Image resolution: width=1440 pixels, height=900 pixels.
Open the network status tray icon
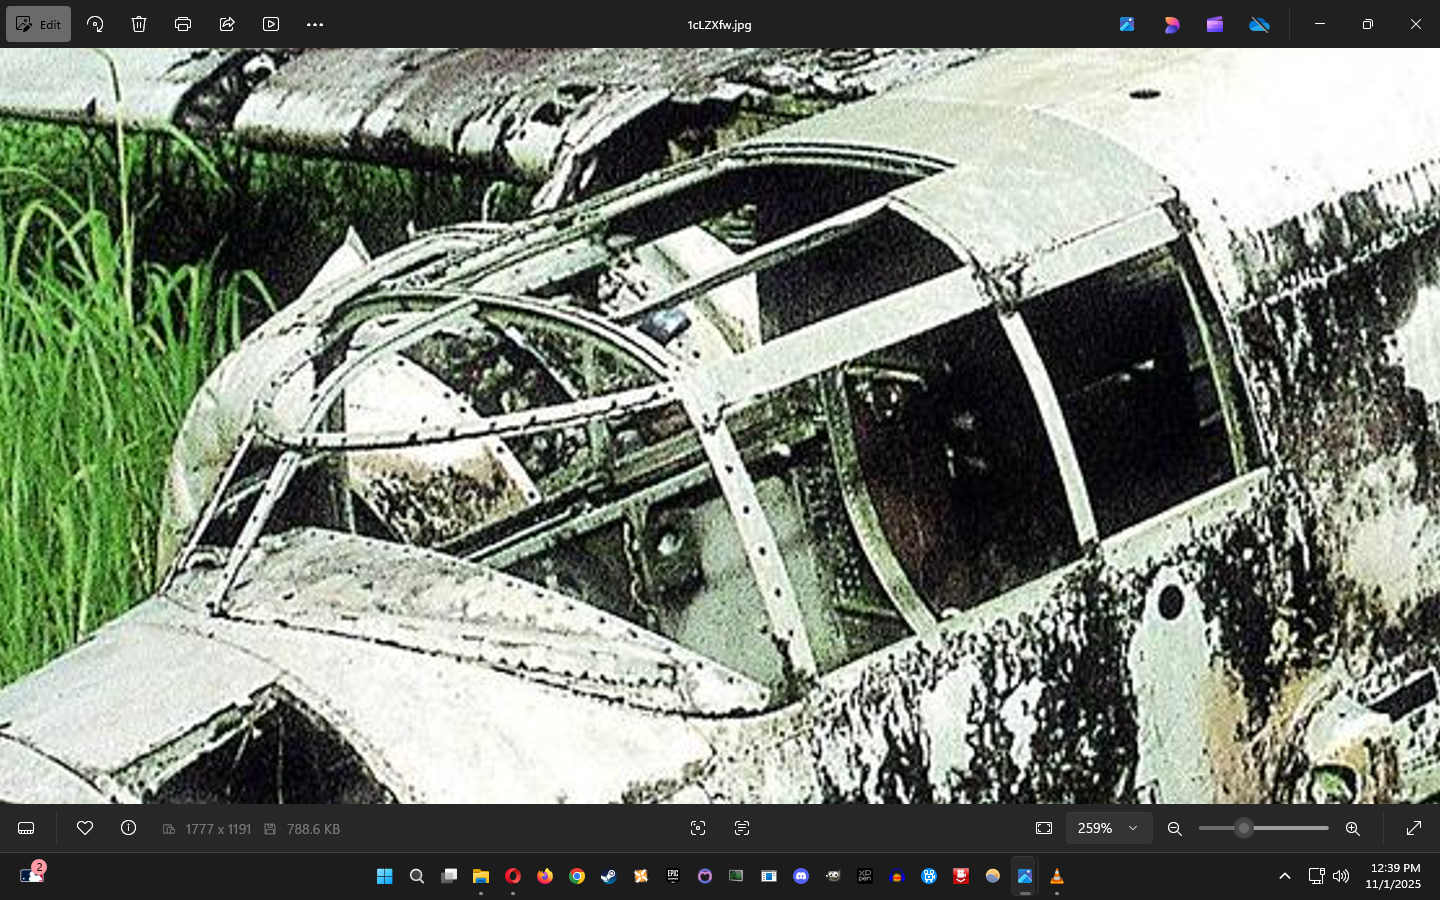click(1316, 876)
